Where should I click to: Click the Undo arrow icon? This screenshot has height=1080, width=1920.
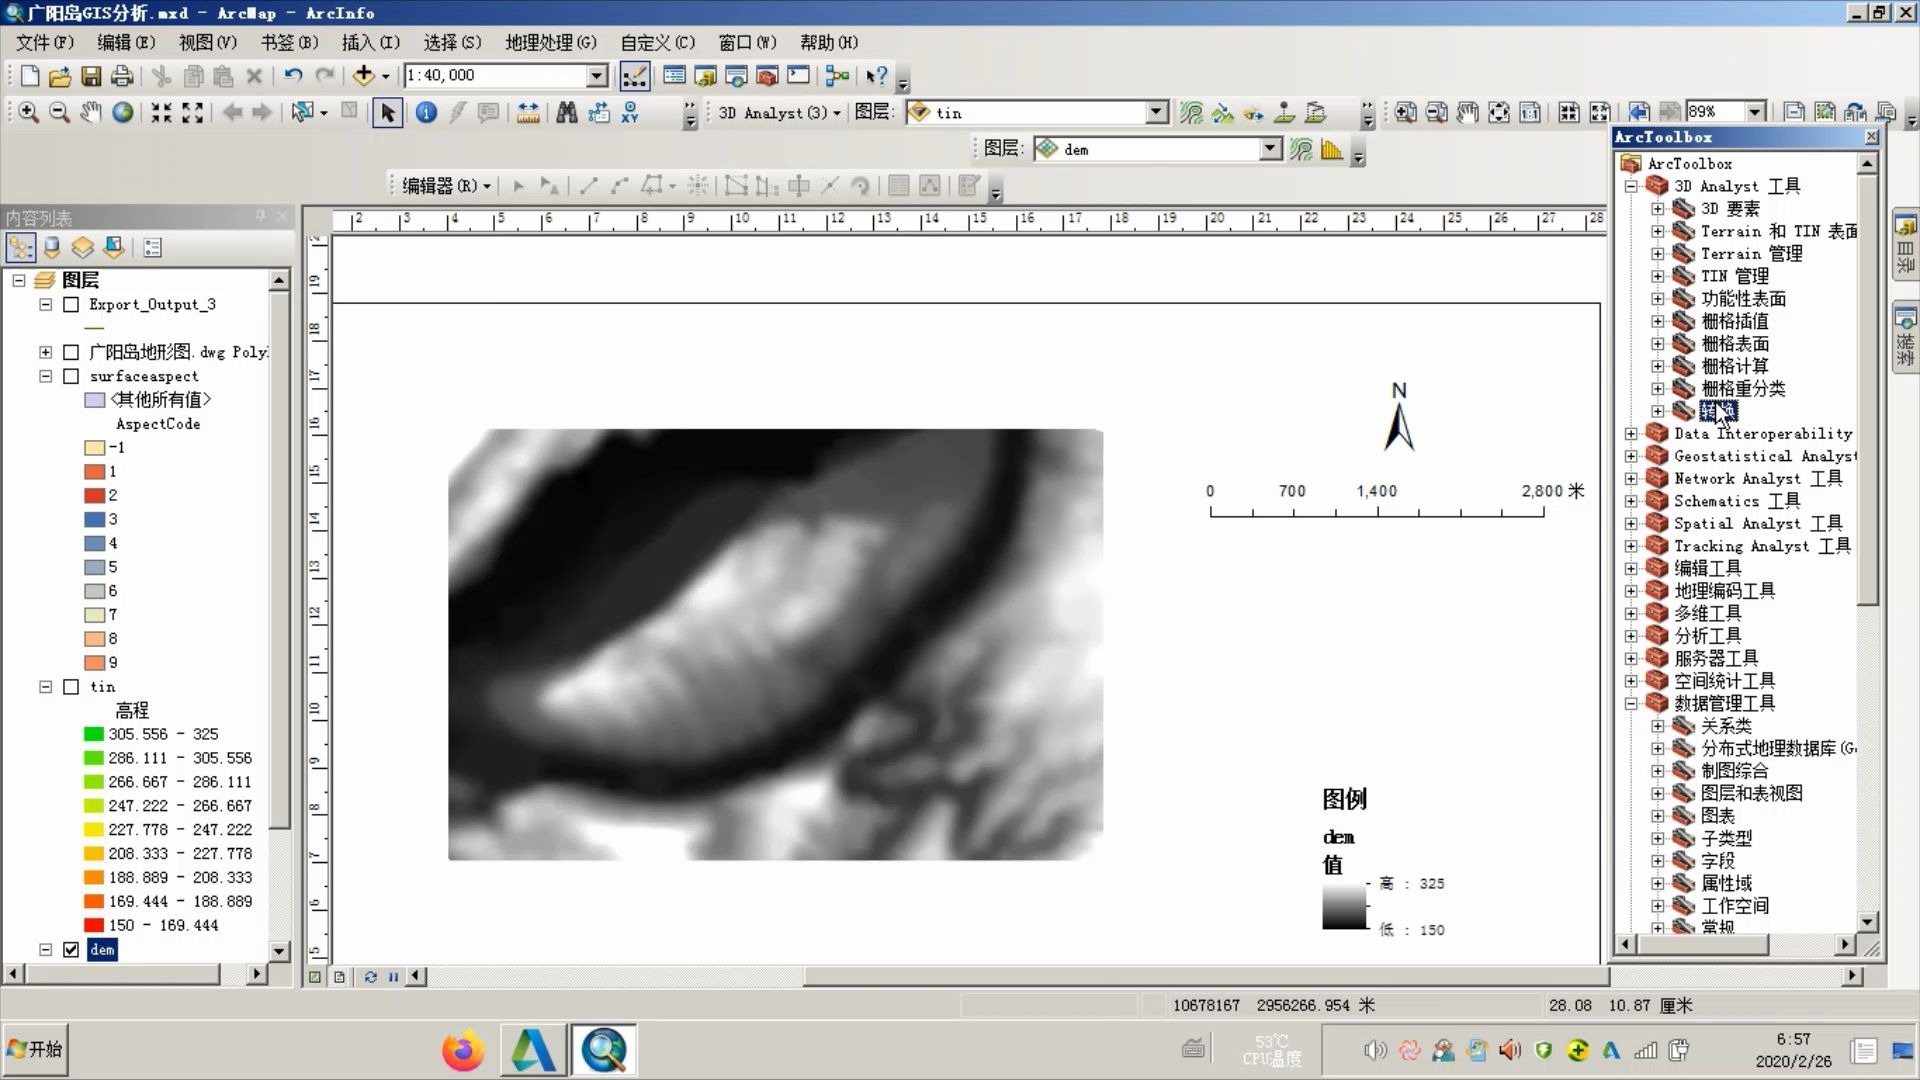pyautogui.click(x=292, y=76)
